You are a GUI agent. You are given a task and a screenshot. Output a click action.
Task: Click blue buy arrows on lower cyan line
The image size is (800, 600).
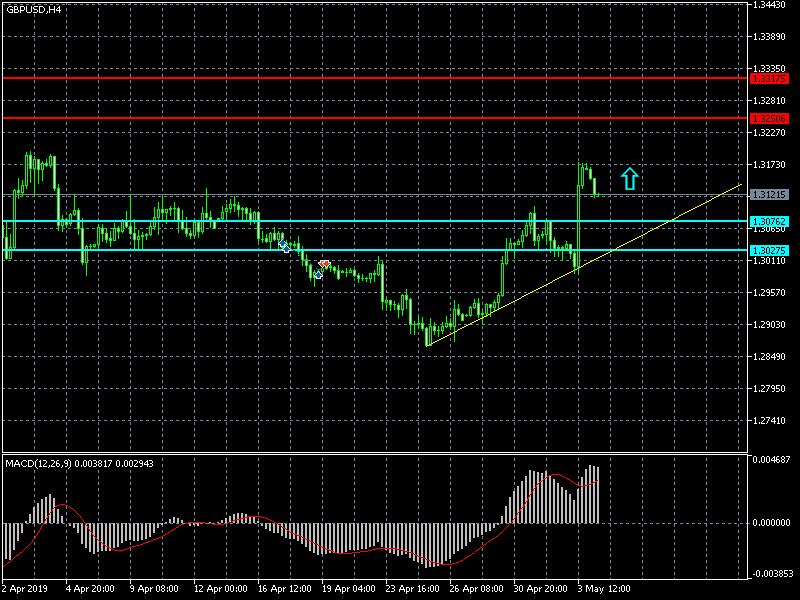284,245
